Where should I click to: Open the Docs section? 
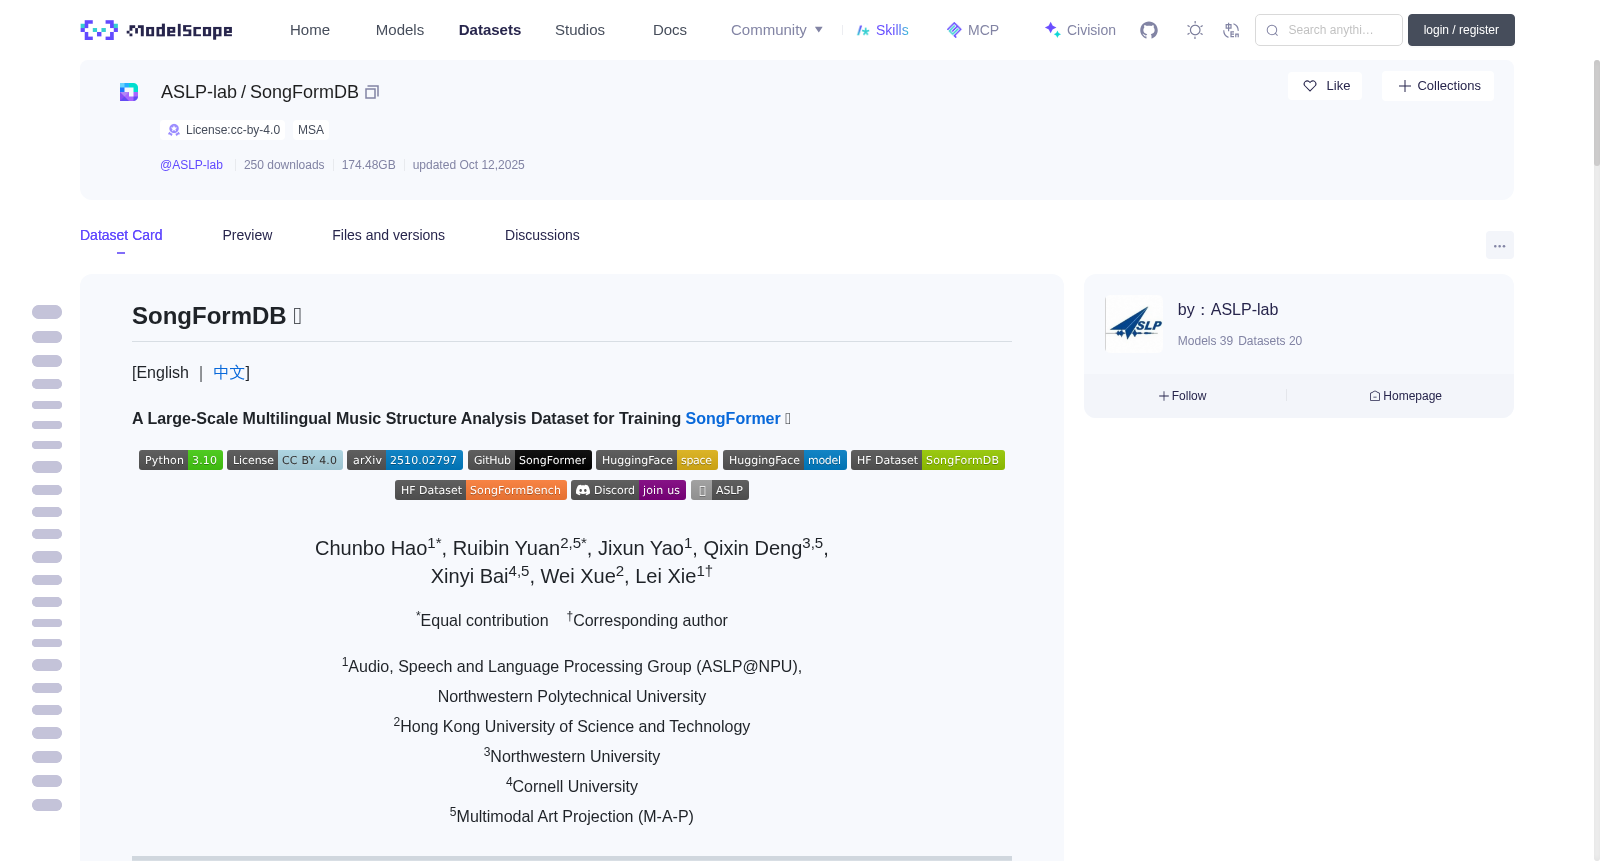(670, 30)
